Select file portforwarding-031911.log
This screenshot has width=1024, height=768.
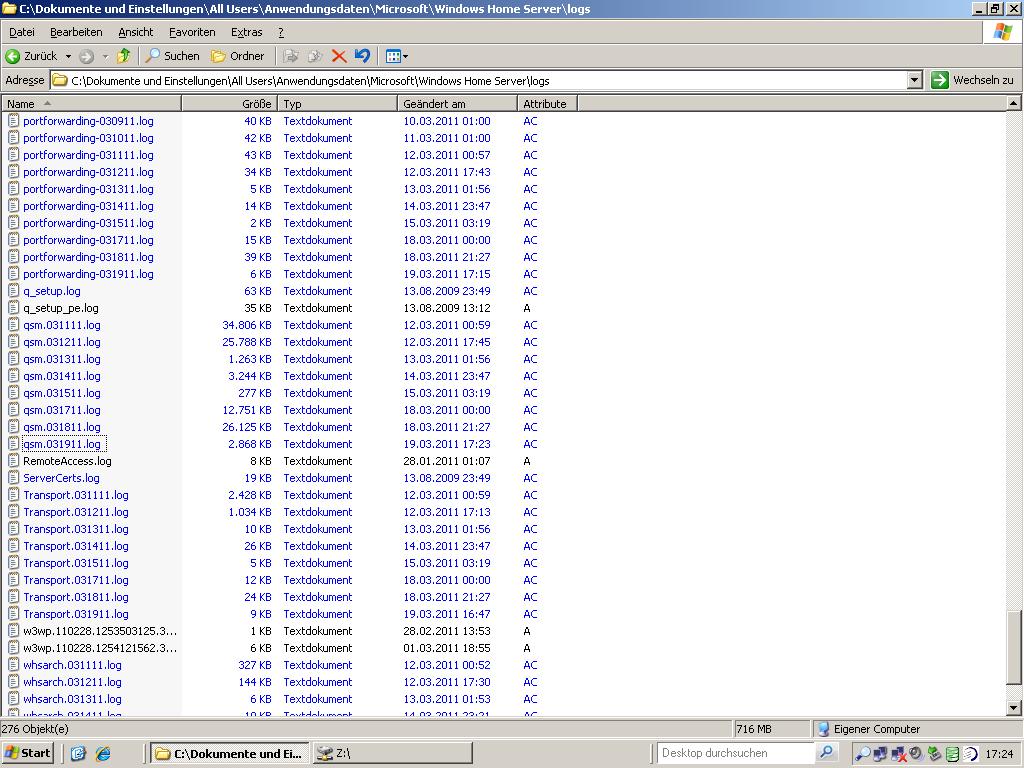pos(88,274)
